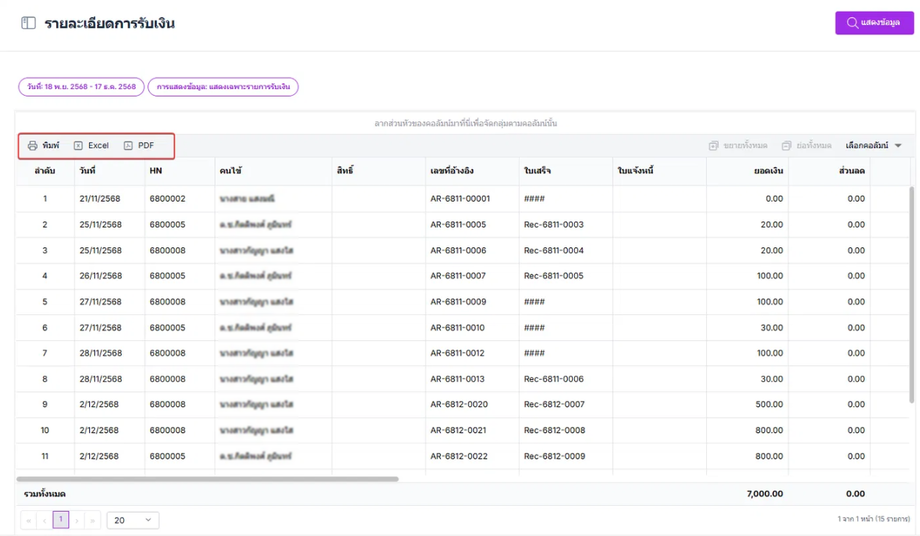This screenshot has height=536, width=920.
Task: Jump to the last page arrow
Action: (x=93, y=520)
